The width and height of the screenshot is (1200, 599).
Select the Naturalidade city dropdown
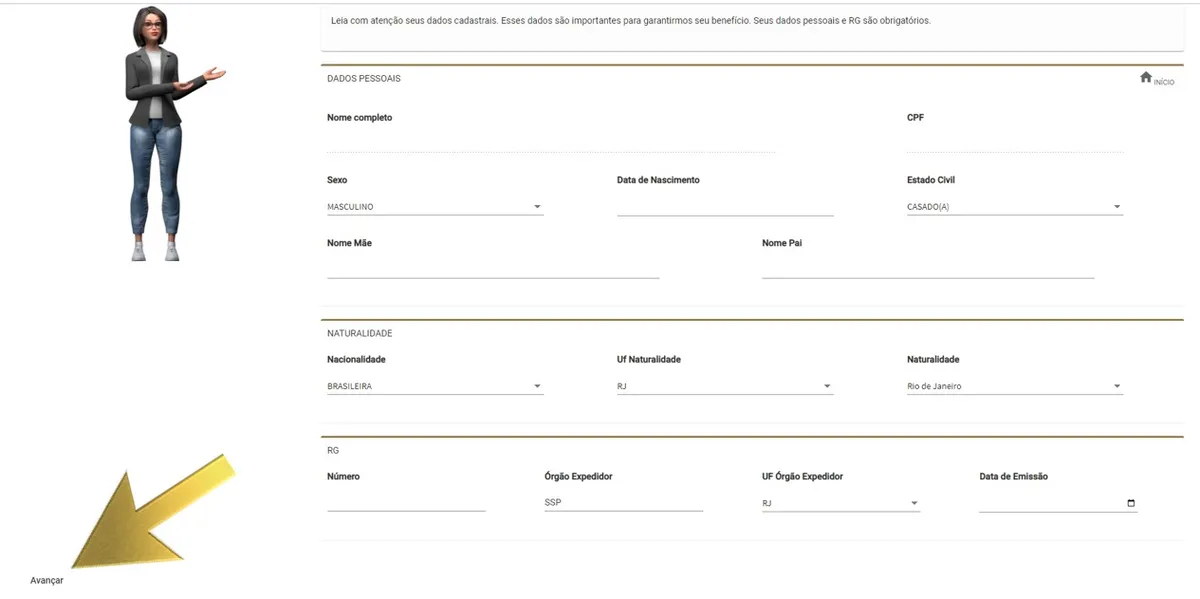(1014, 386)
